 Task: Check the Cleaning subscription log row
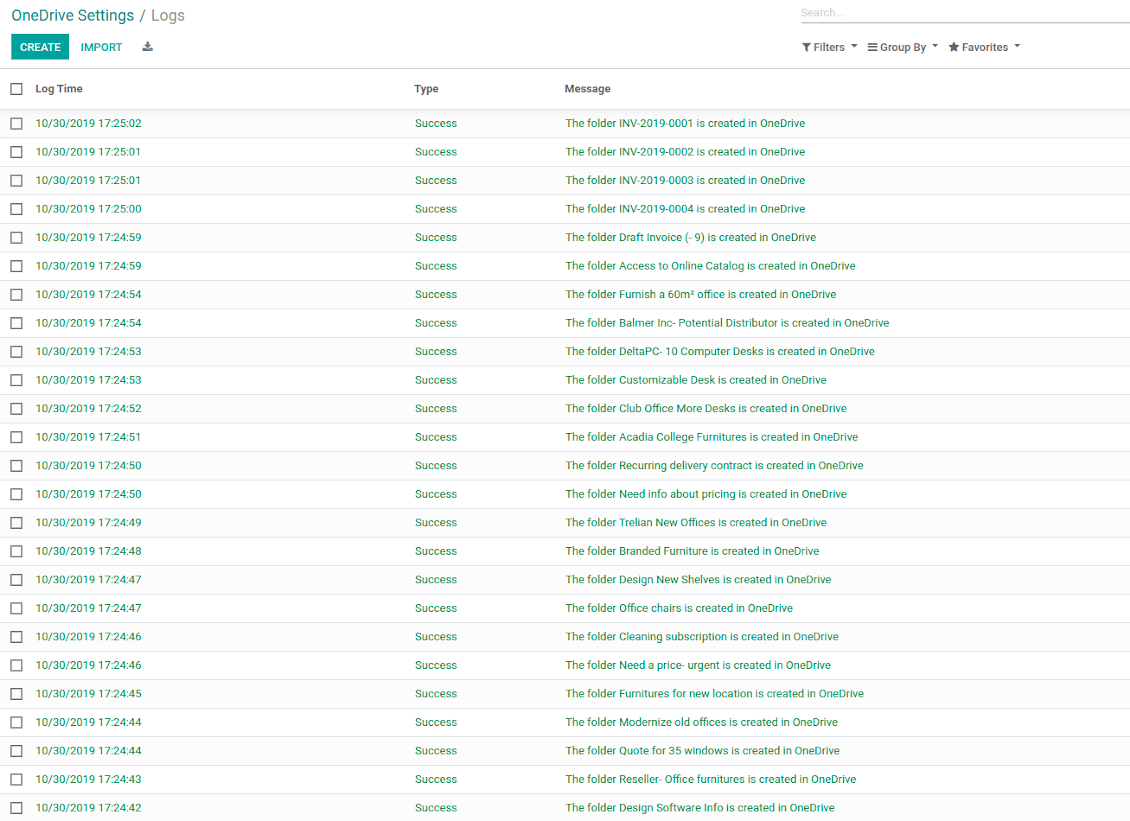pos(17,636)
